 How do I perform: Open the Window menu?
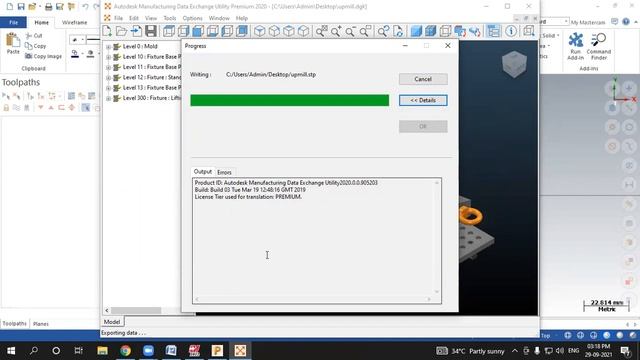(219, 18)
